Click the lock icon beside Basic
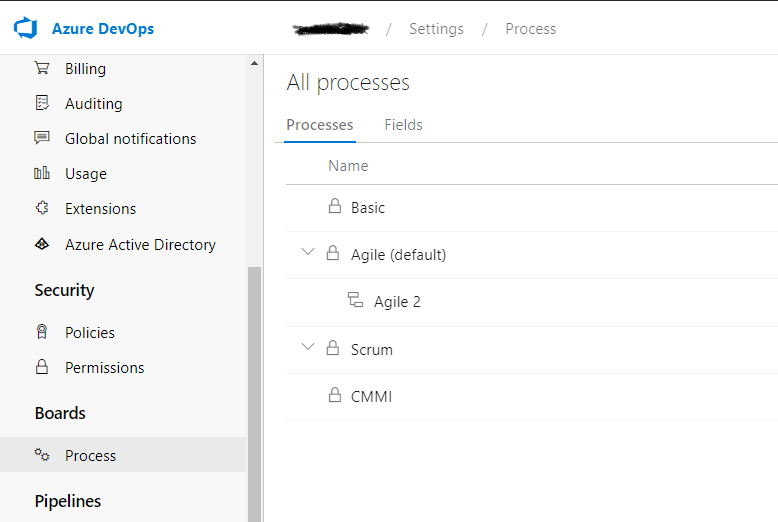 pyautogui.click(x=335, y=206)
